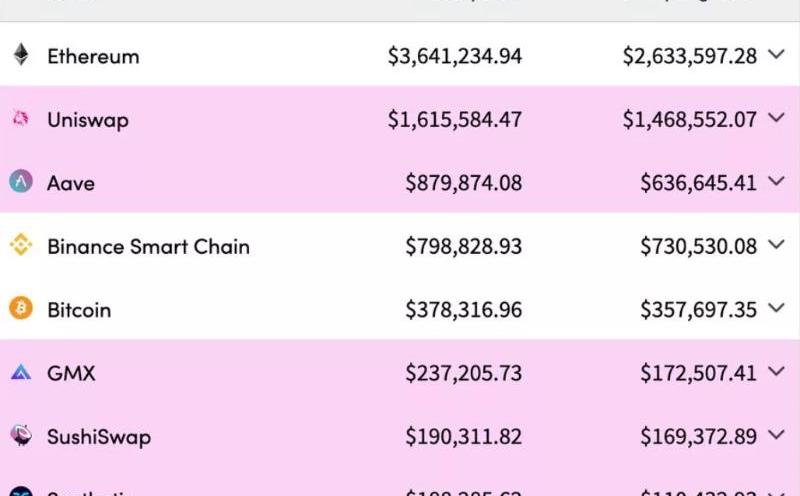Screen dimensions: 800x496
Task: Expand the Ethereum row chevron
Action: tap(777, 56)
